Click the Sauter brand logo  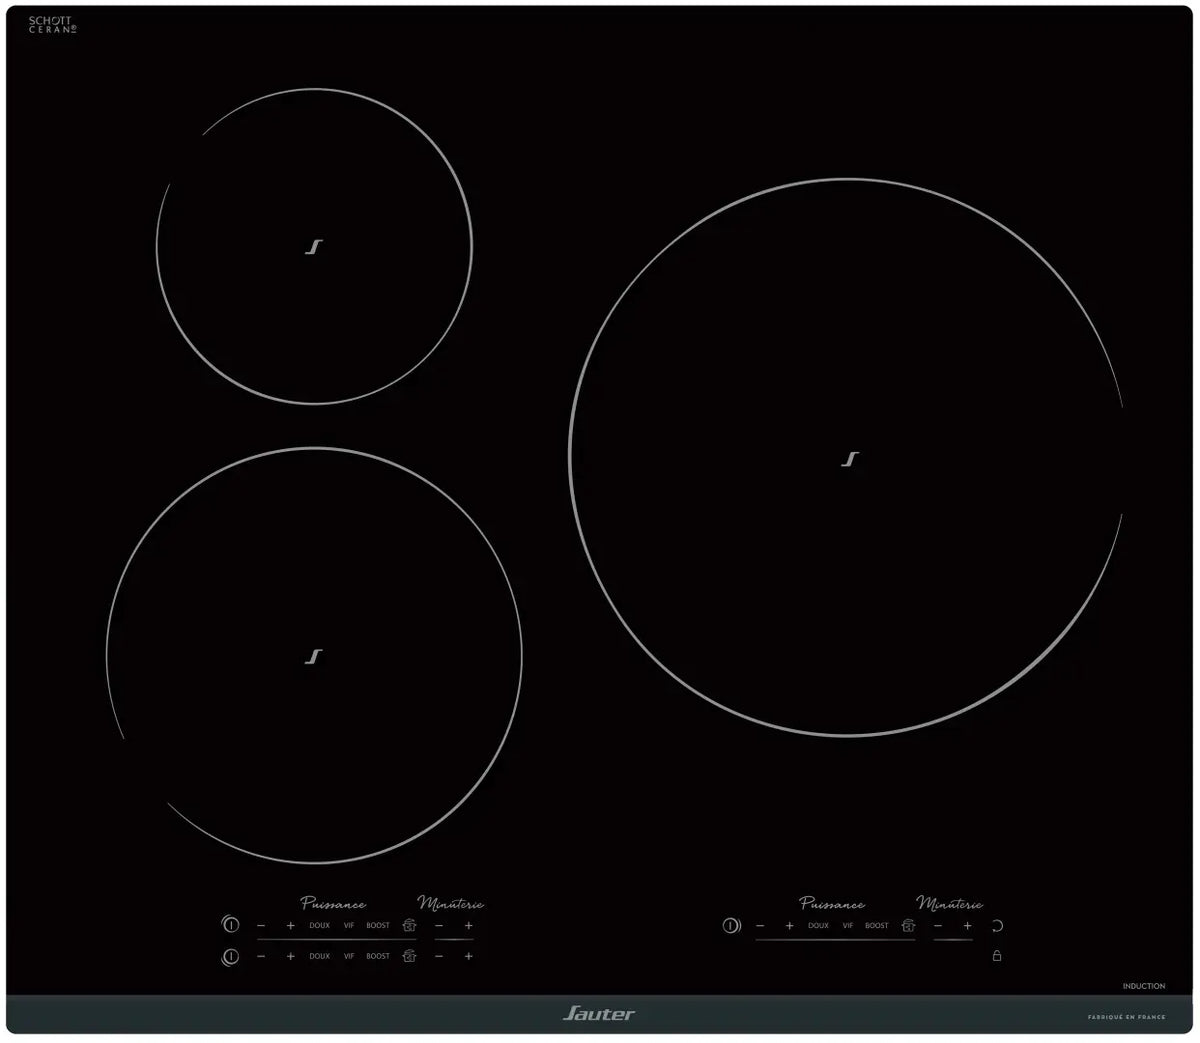[x=598, y=1014]
